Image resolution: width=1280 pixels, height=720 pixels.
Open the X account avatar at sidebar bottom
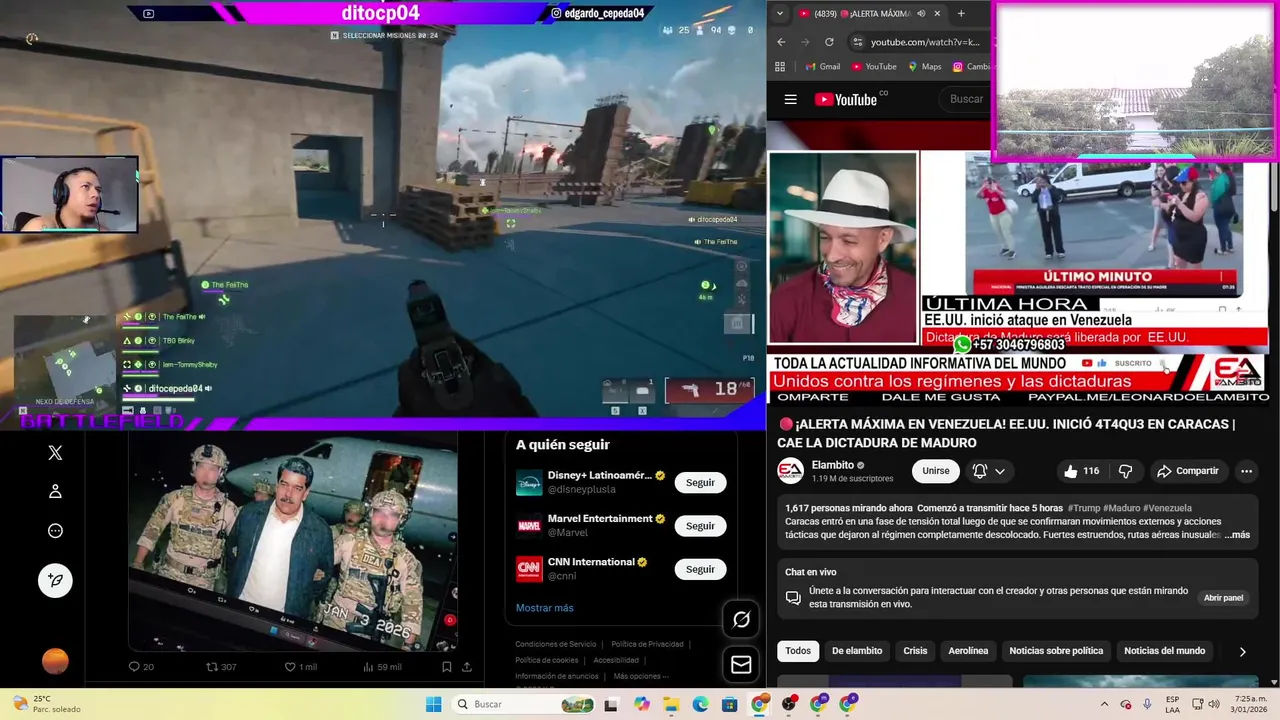(55, 661)
